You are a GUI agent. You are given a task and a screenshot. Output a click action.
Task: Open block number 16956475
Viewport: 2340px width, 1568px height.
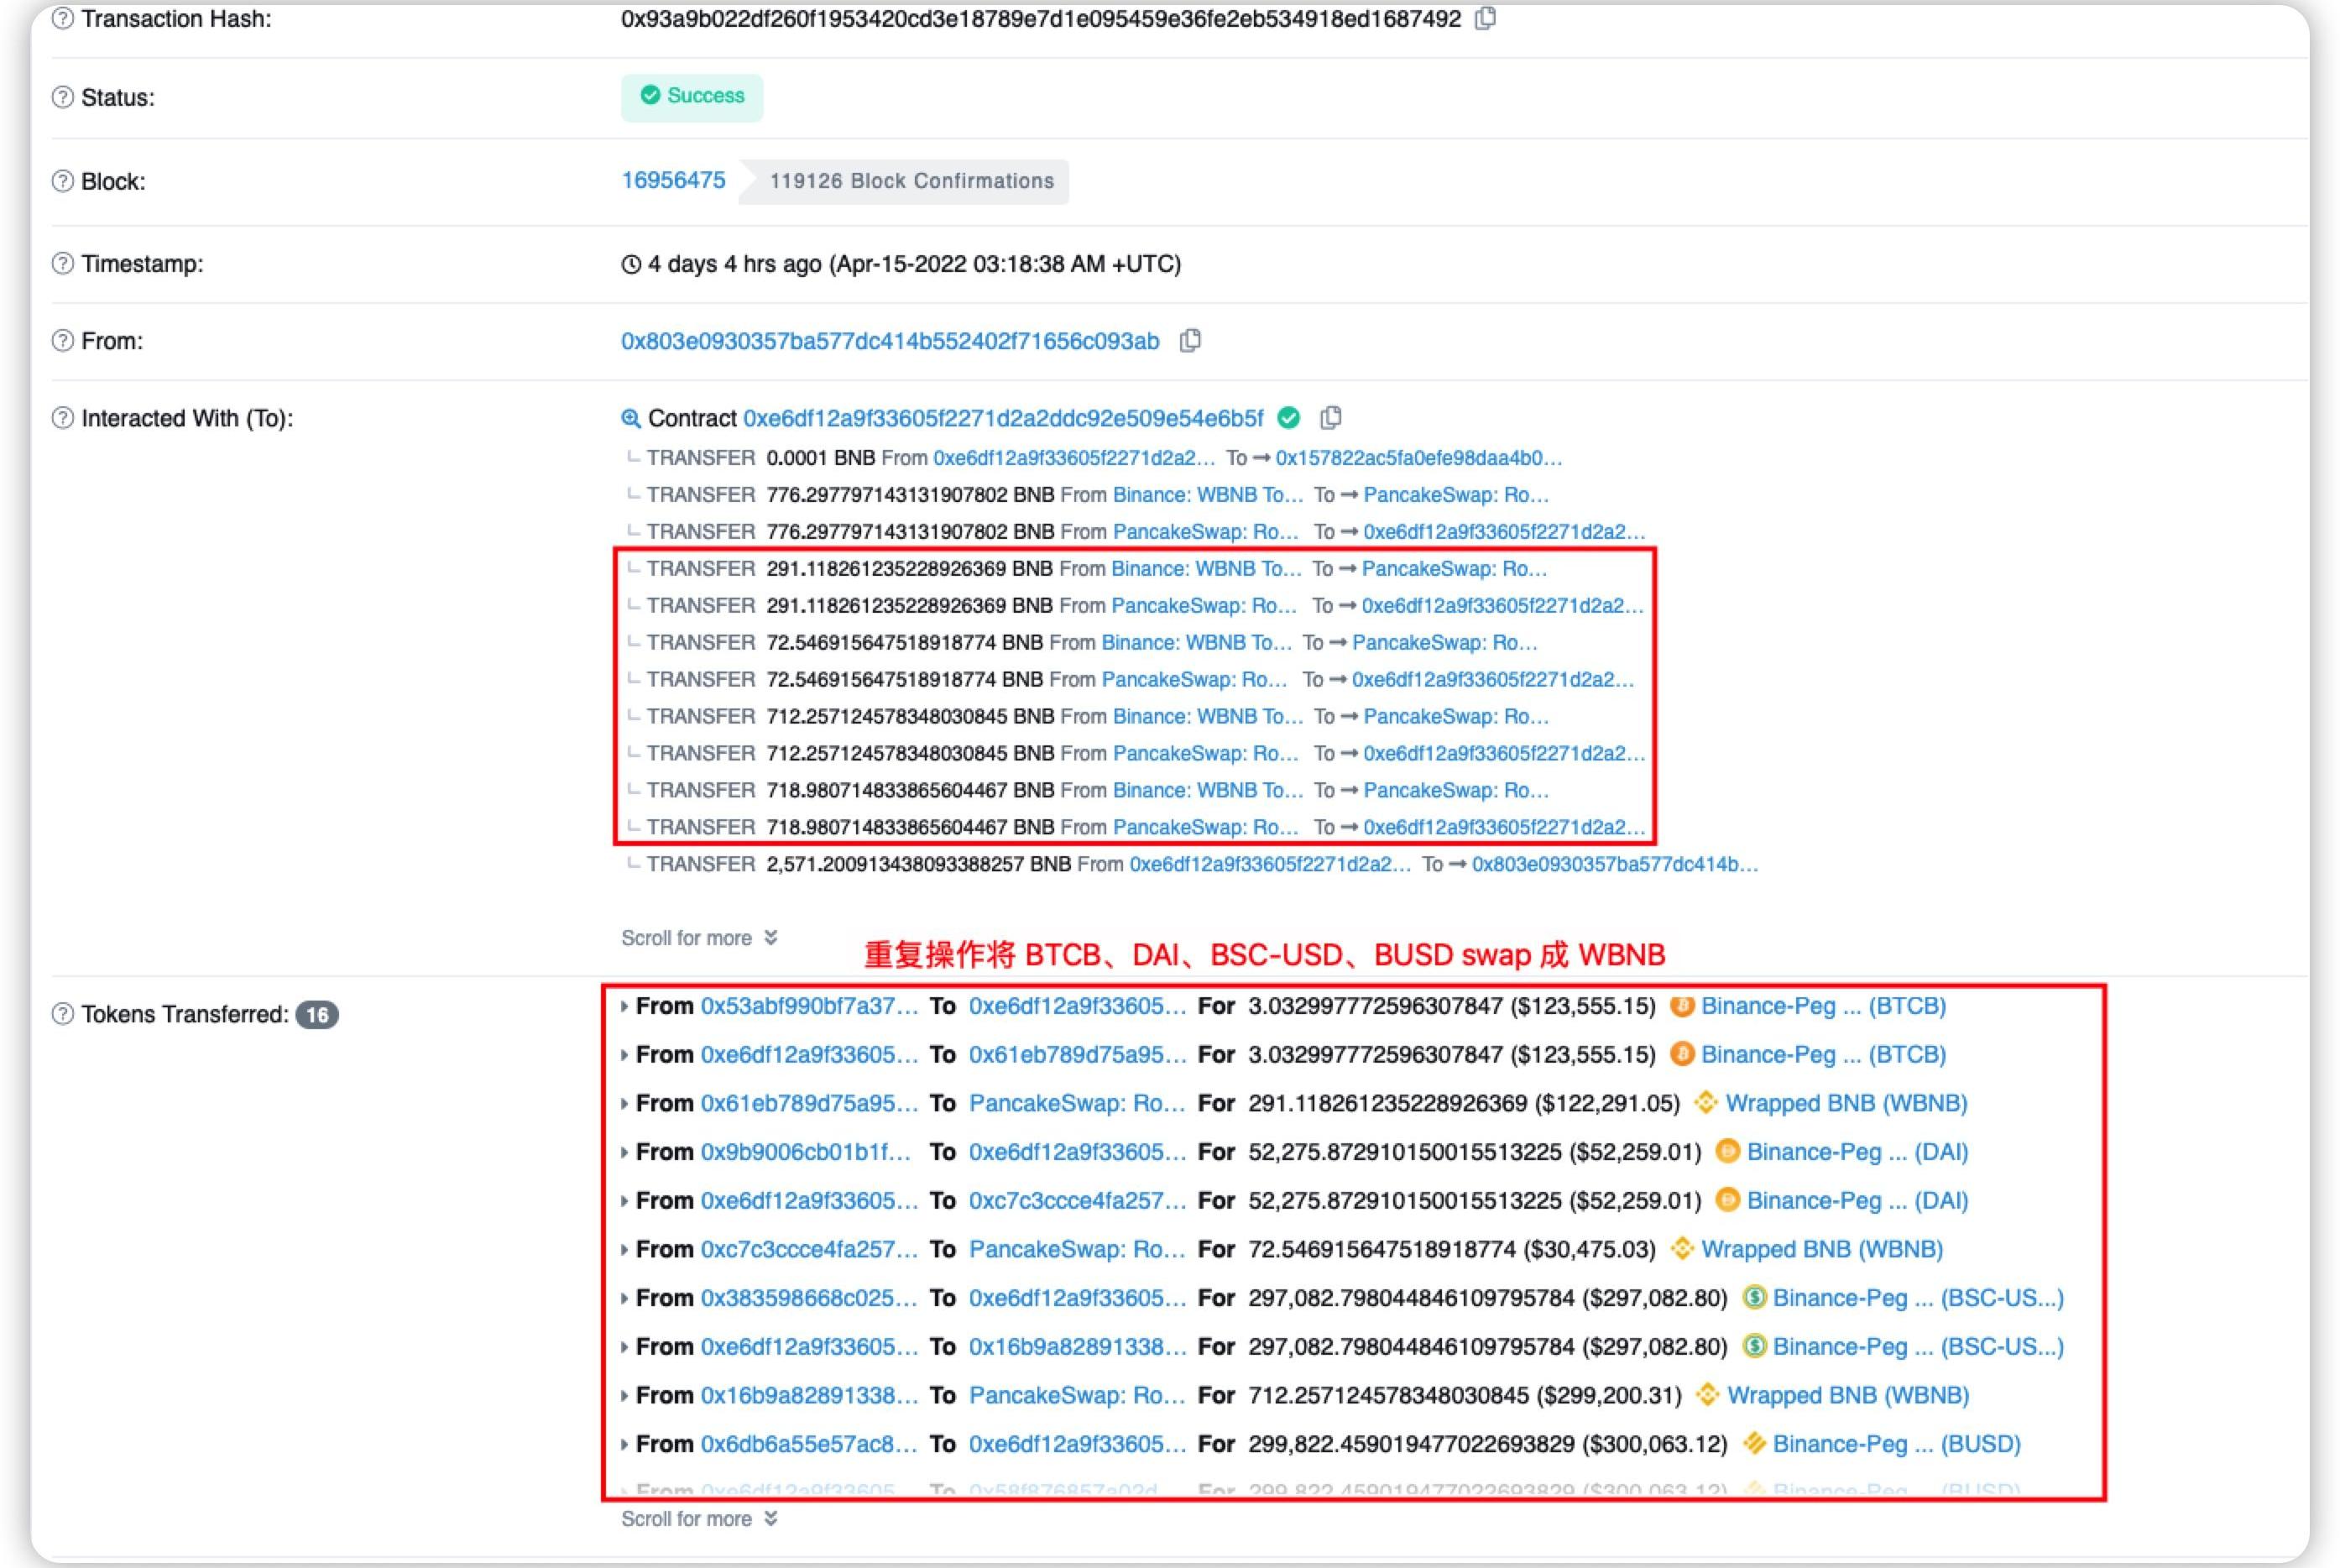(673, 180)
